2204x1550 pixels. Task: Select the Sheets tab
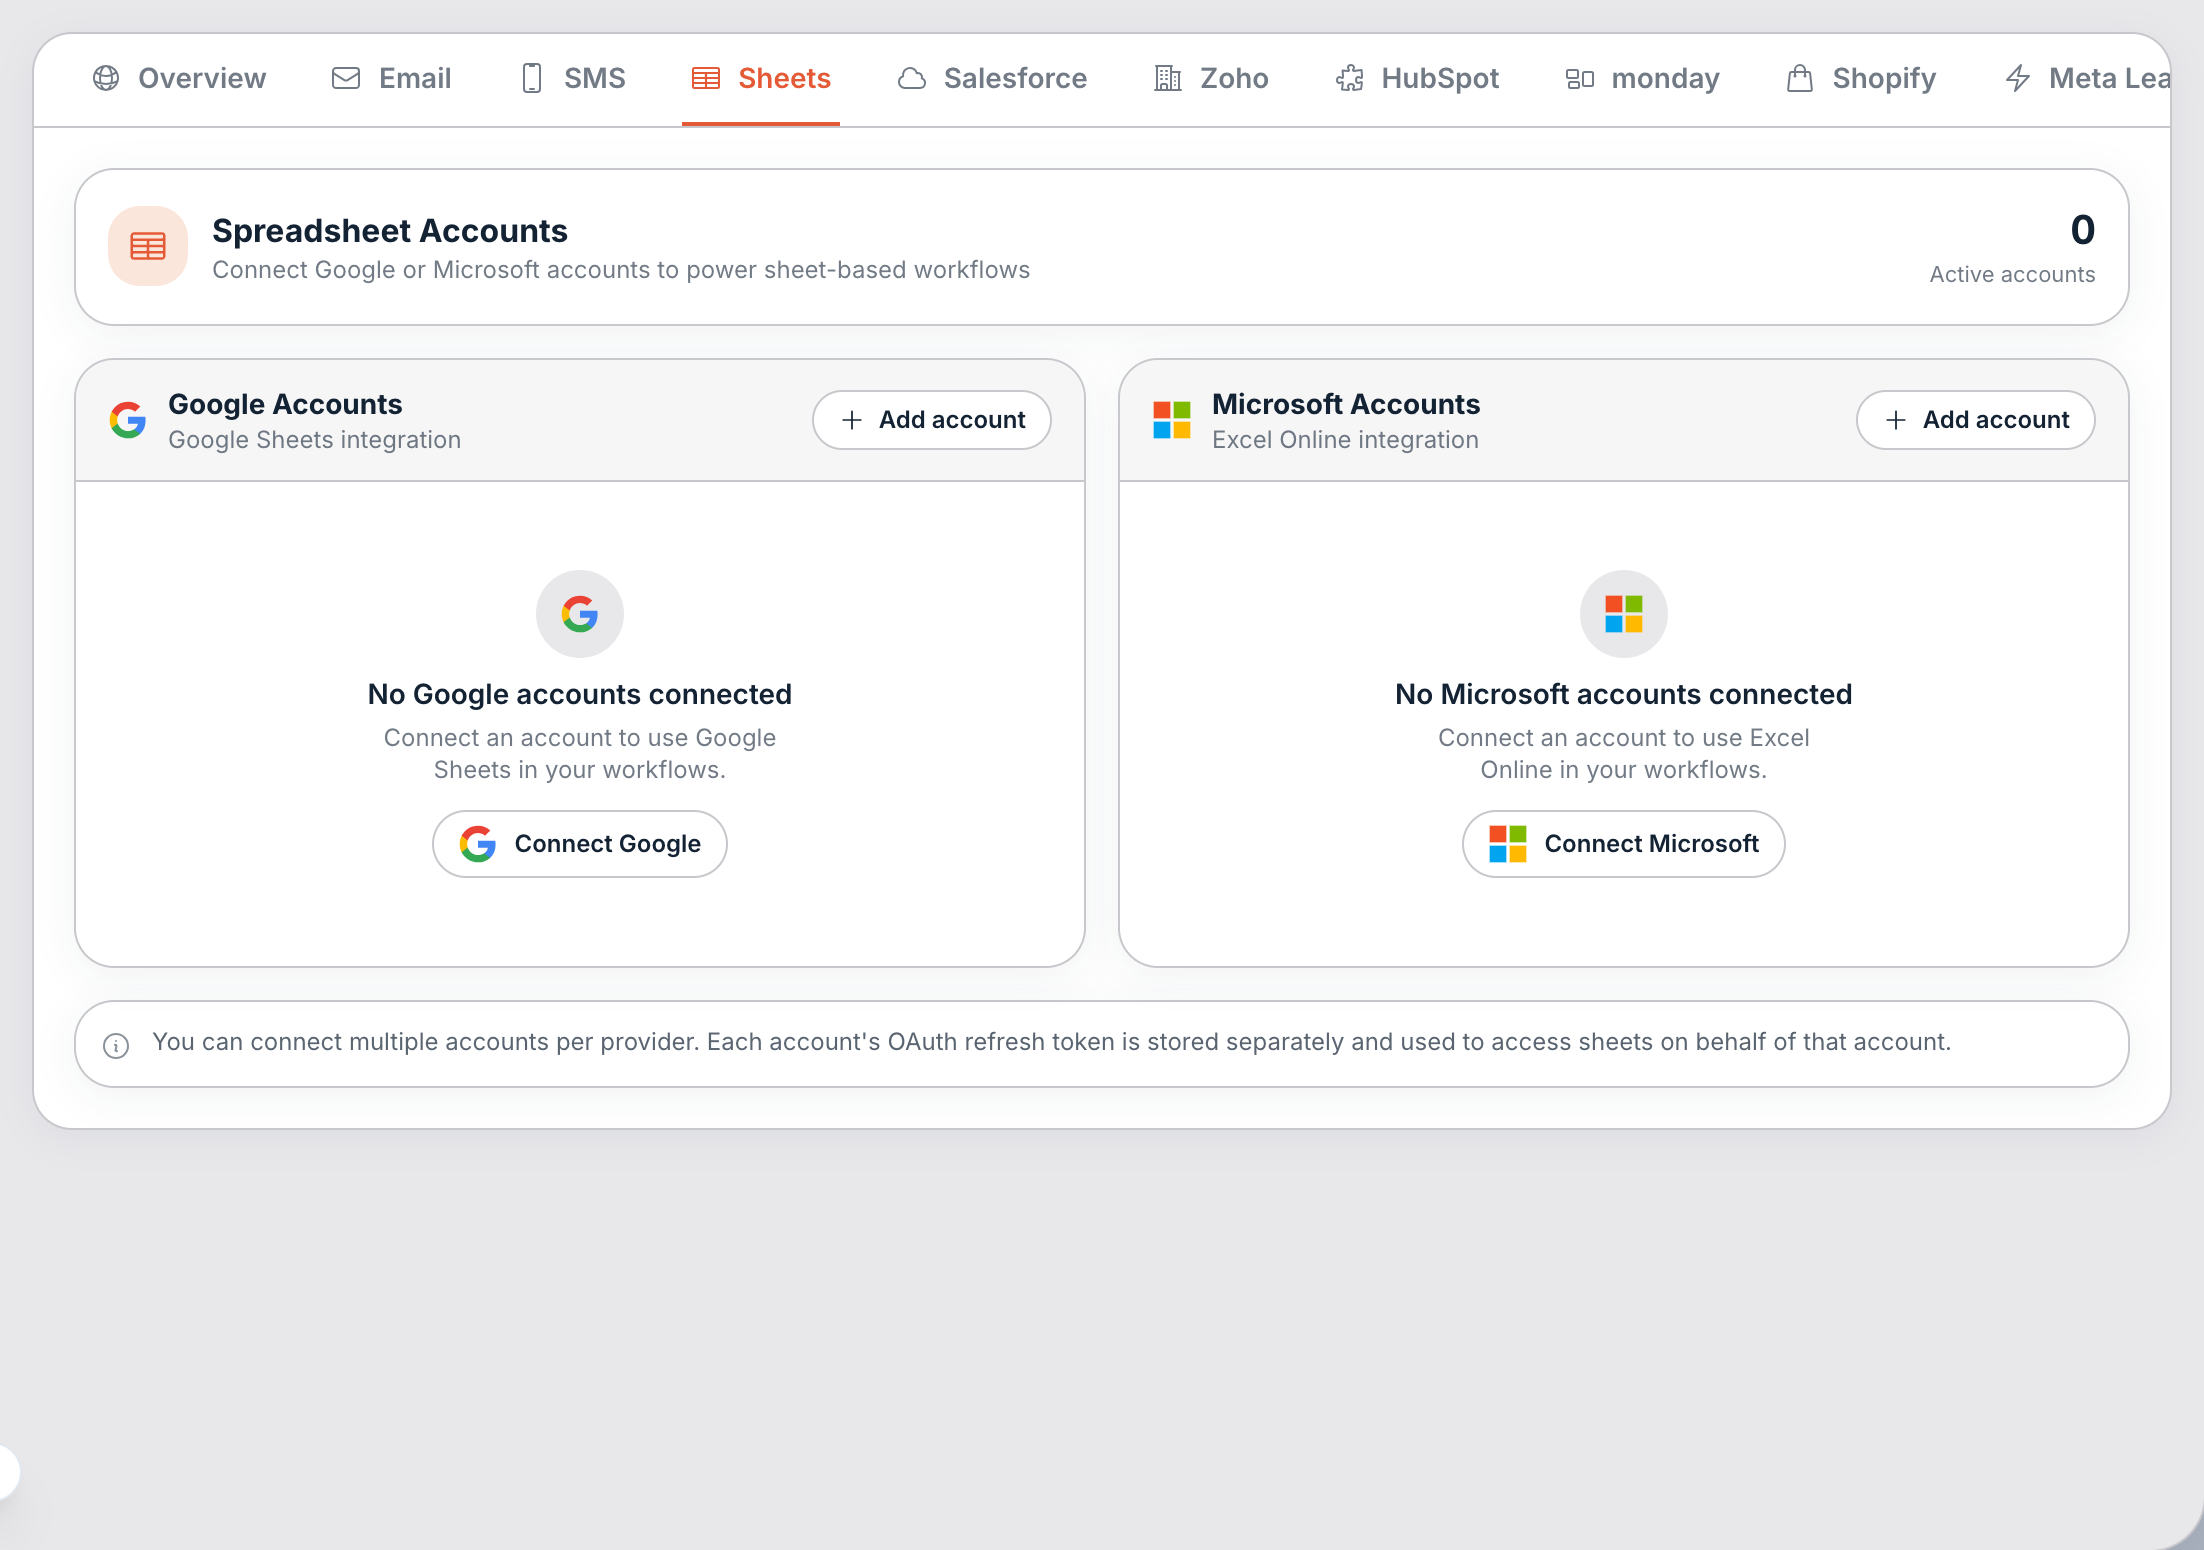tap(761, 78)
